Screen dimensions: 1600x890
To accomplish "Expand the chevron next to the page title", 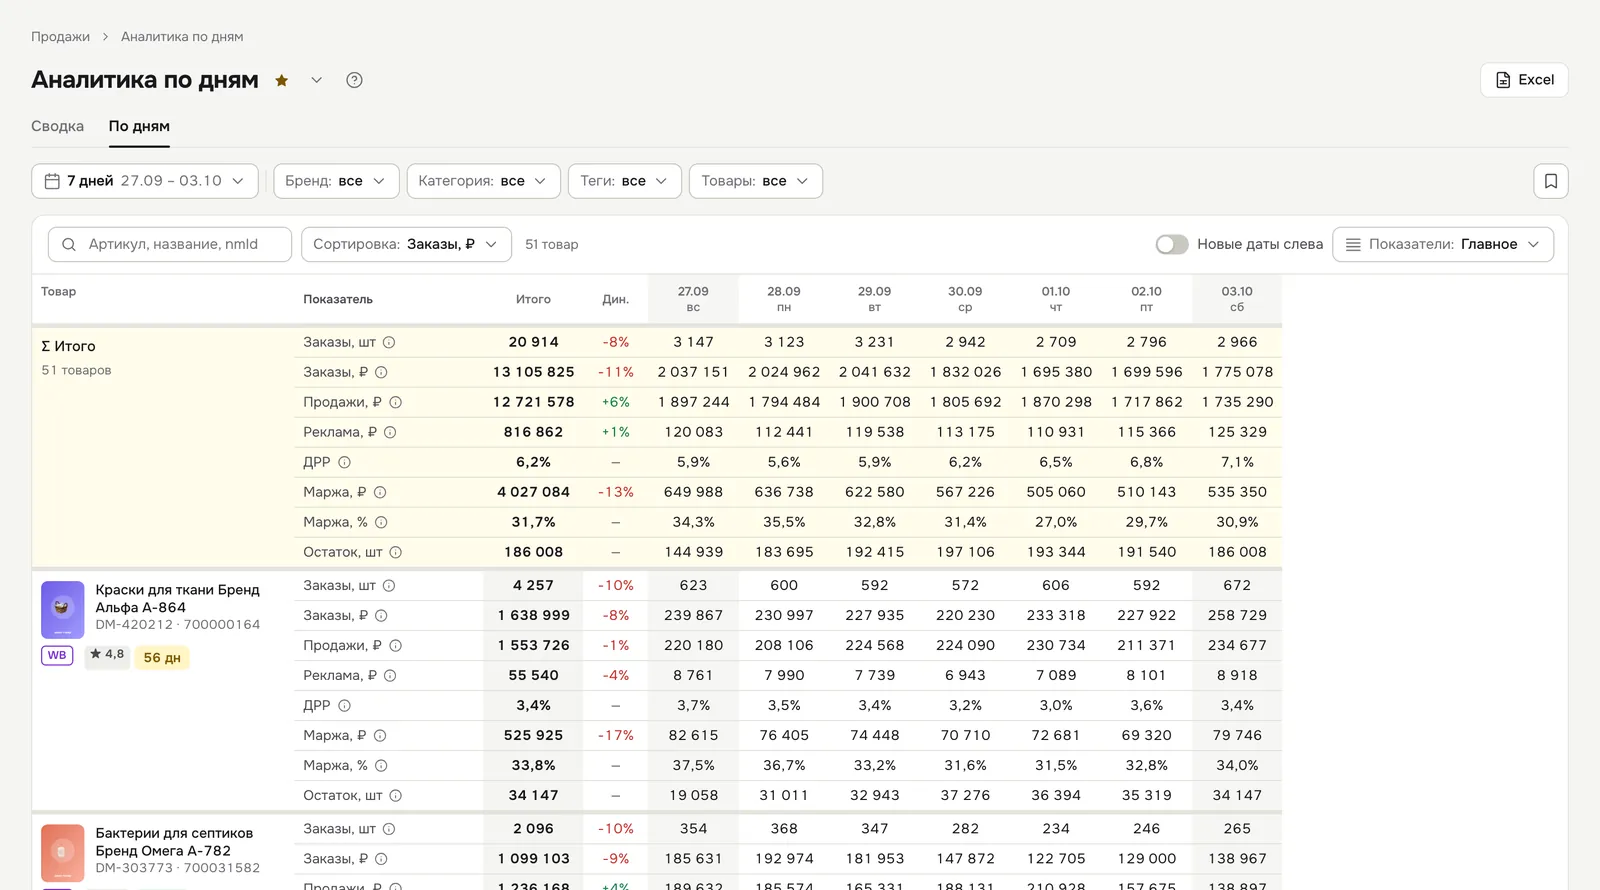I will (316, 80).
